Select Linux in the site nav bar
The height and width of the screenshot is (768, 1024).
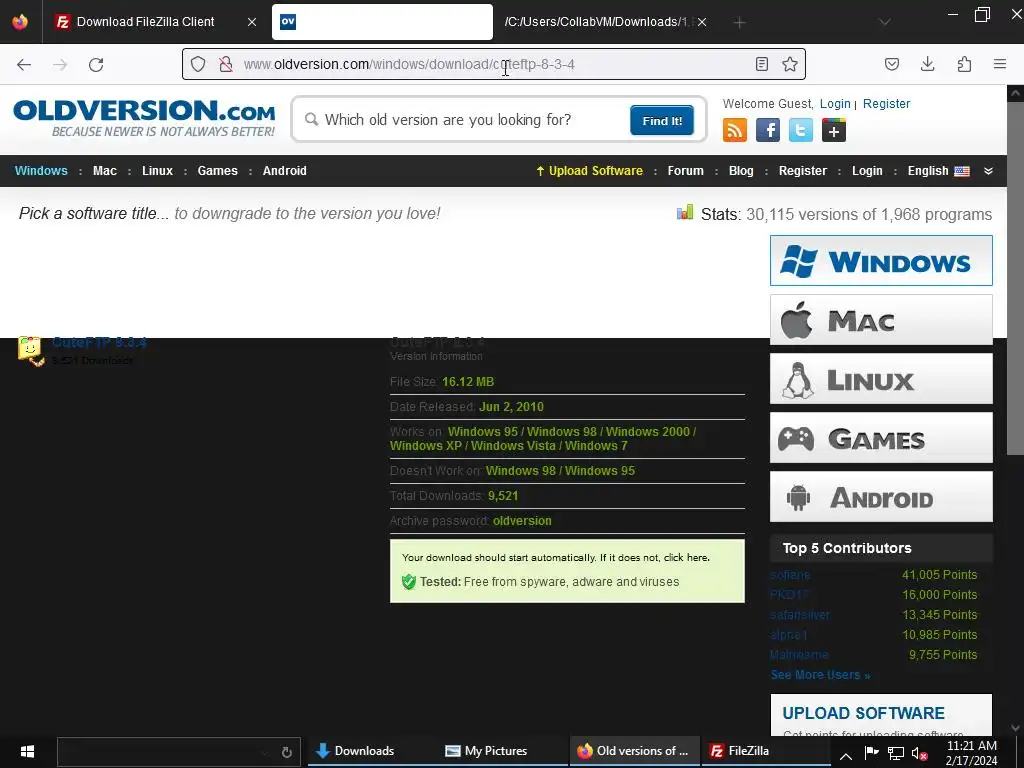[x=157, y=170]
